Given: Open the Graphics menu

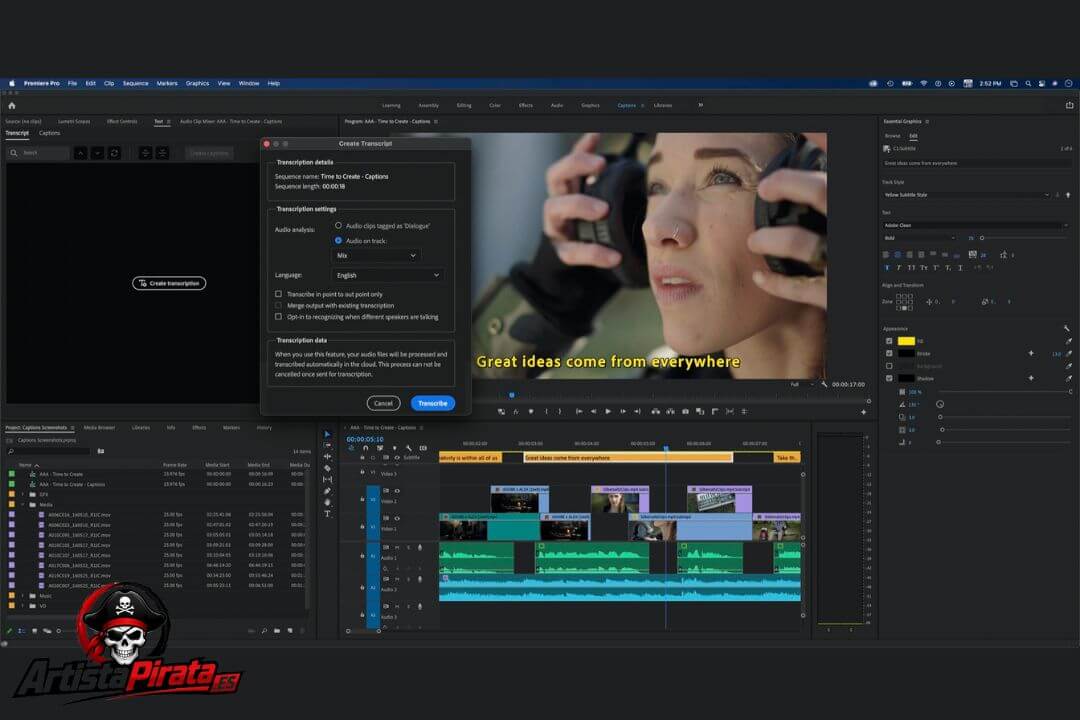Looking at the screenshot, I should (x=197, y=83).
